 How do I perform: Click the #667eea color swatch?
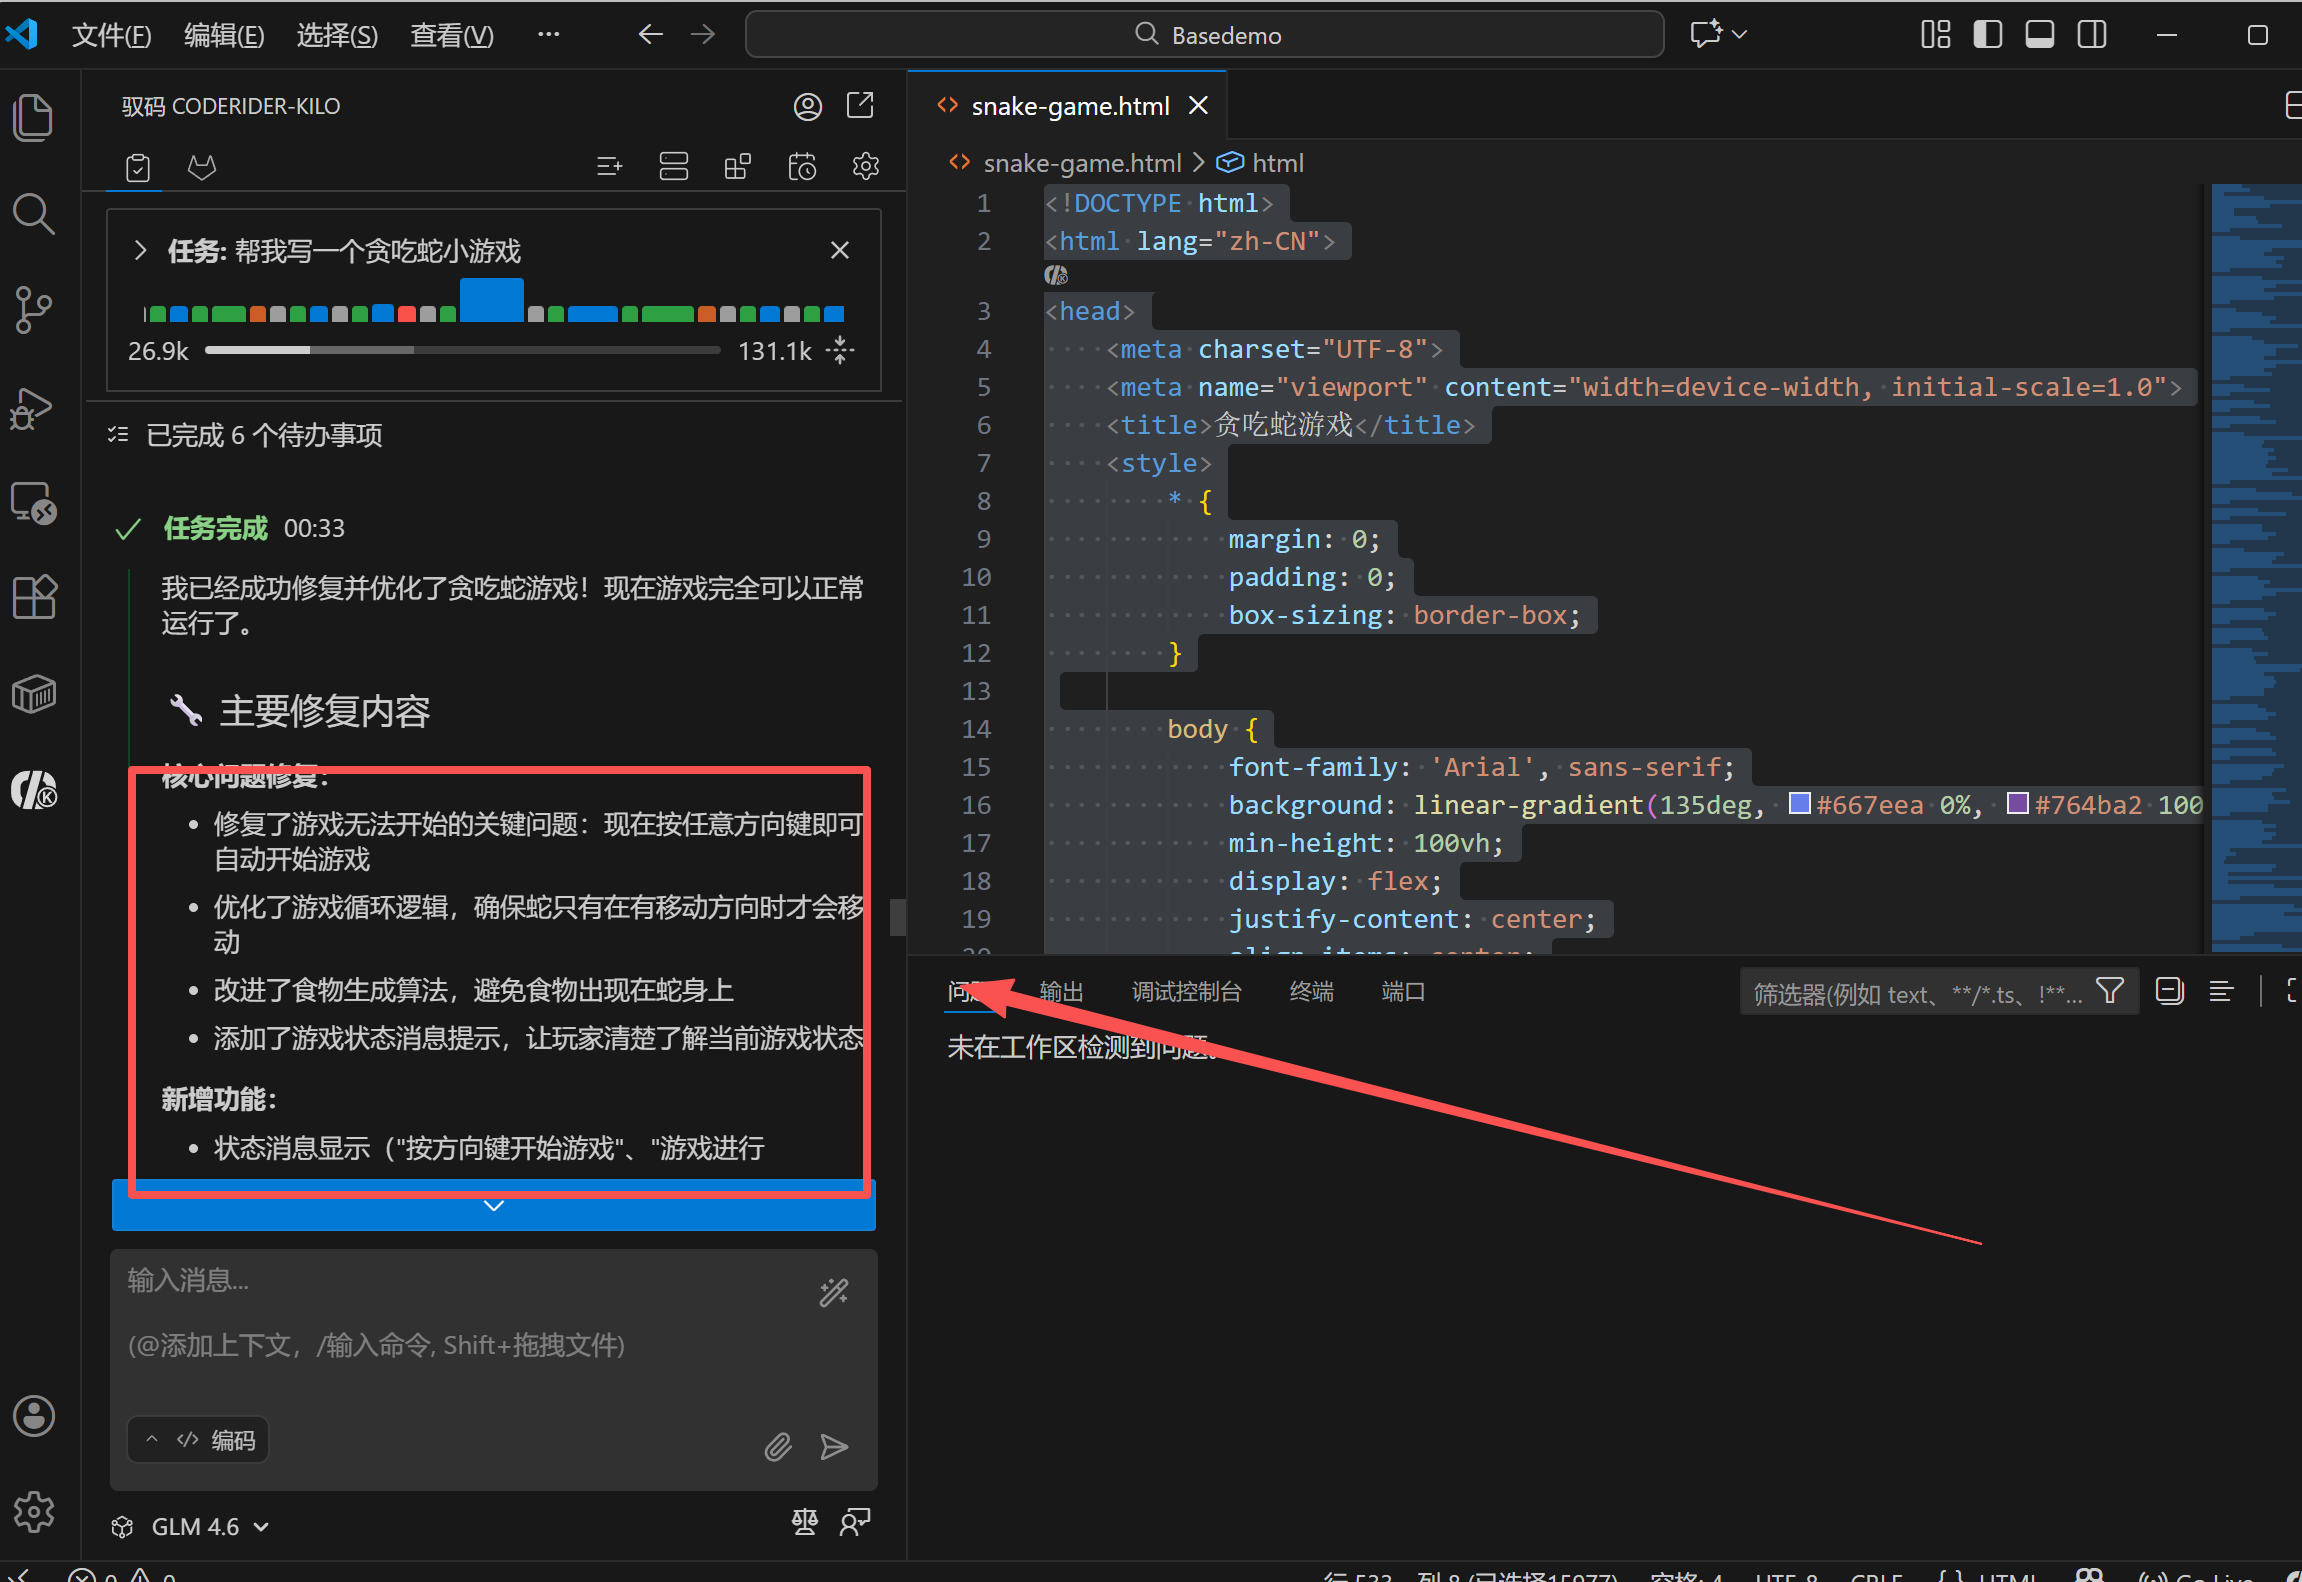pyautogui.click(x=1798, y=804)
